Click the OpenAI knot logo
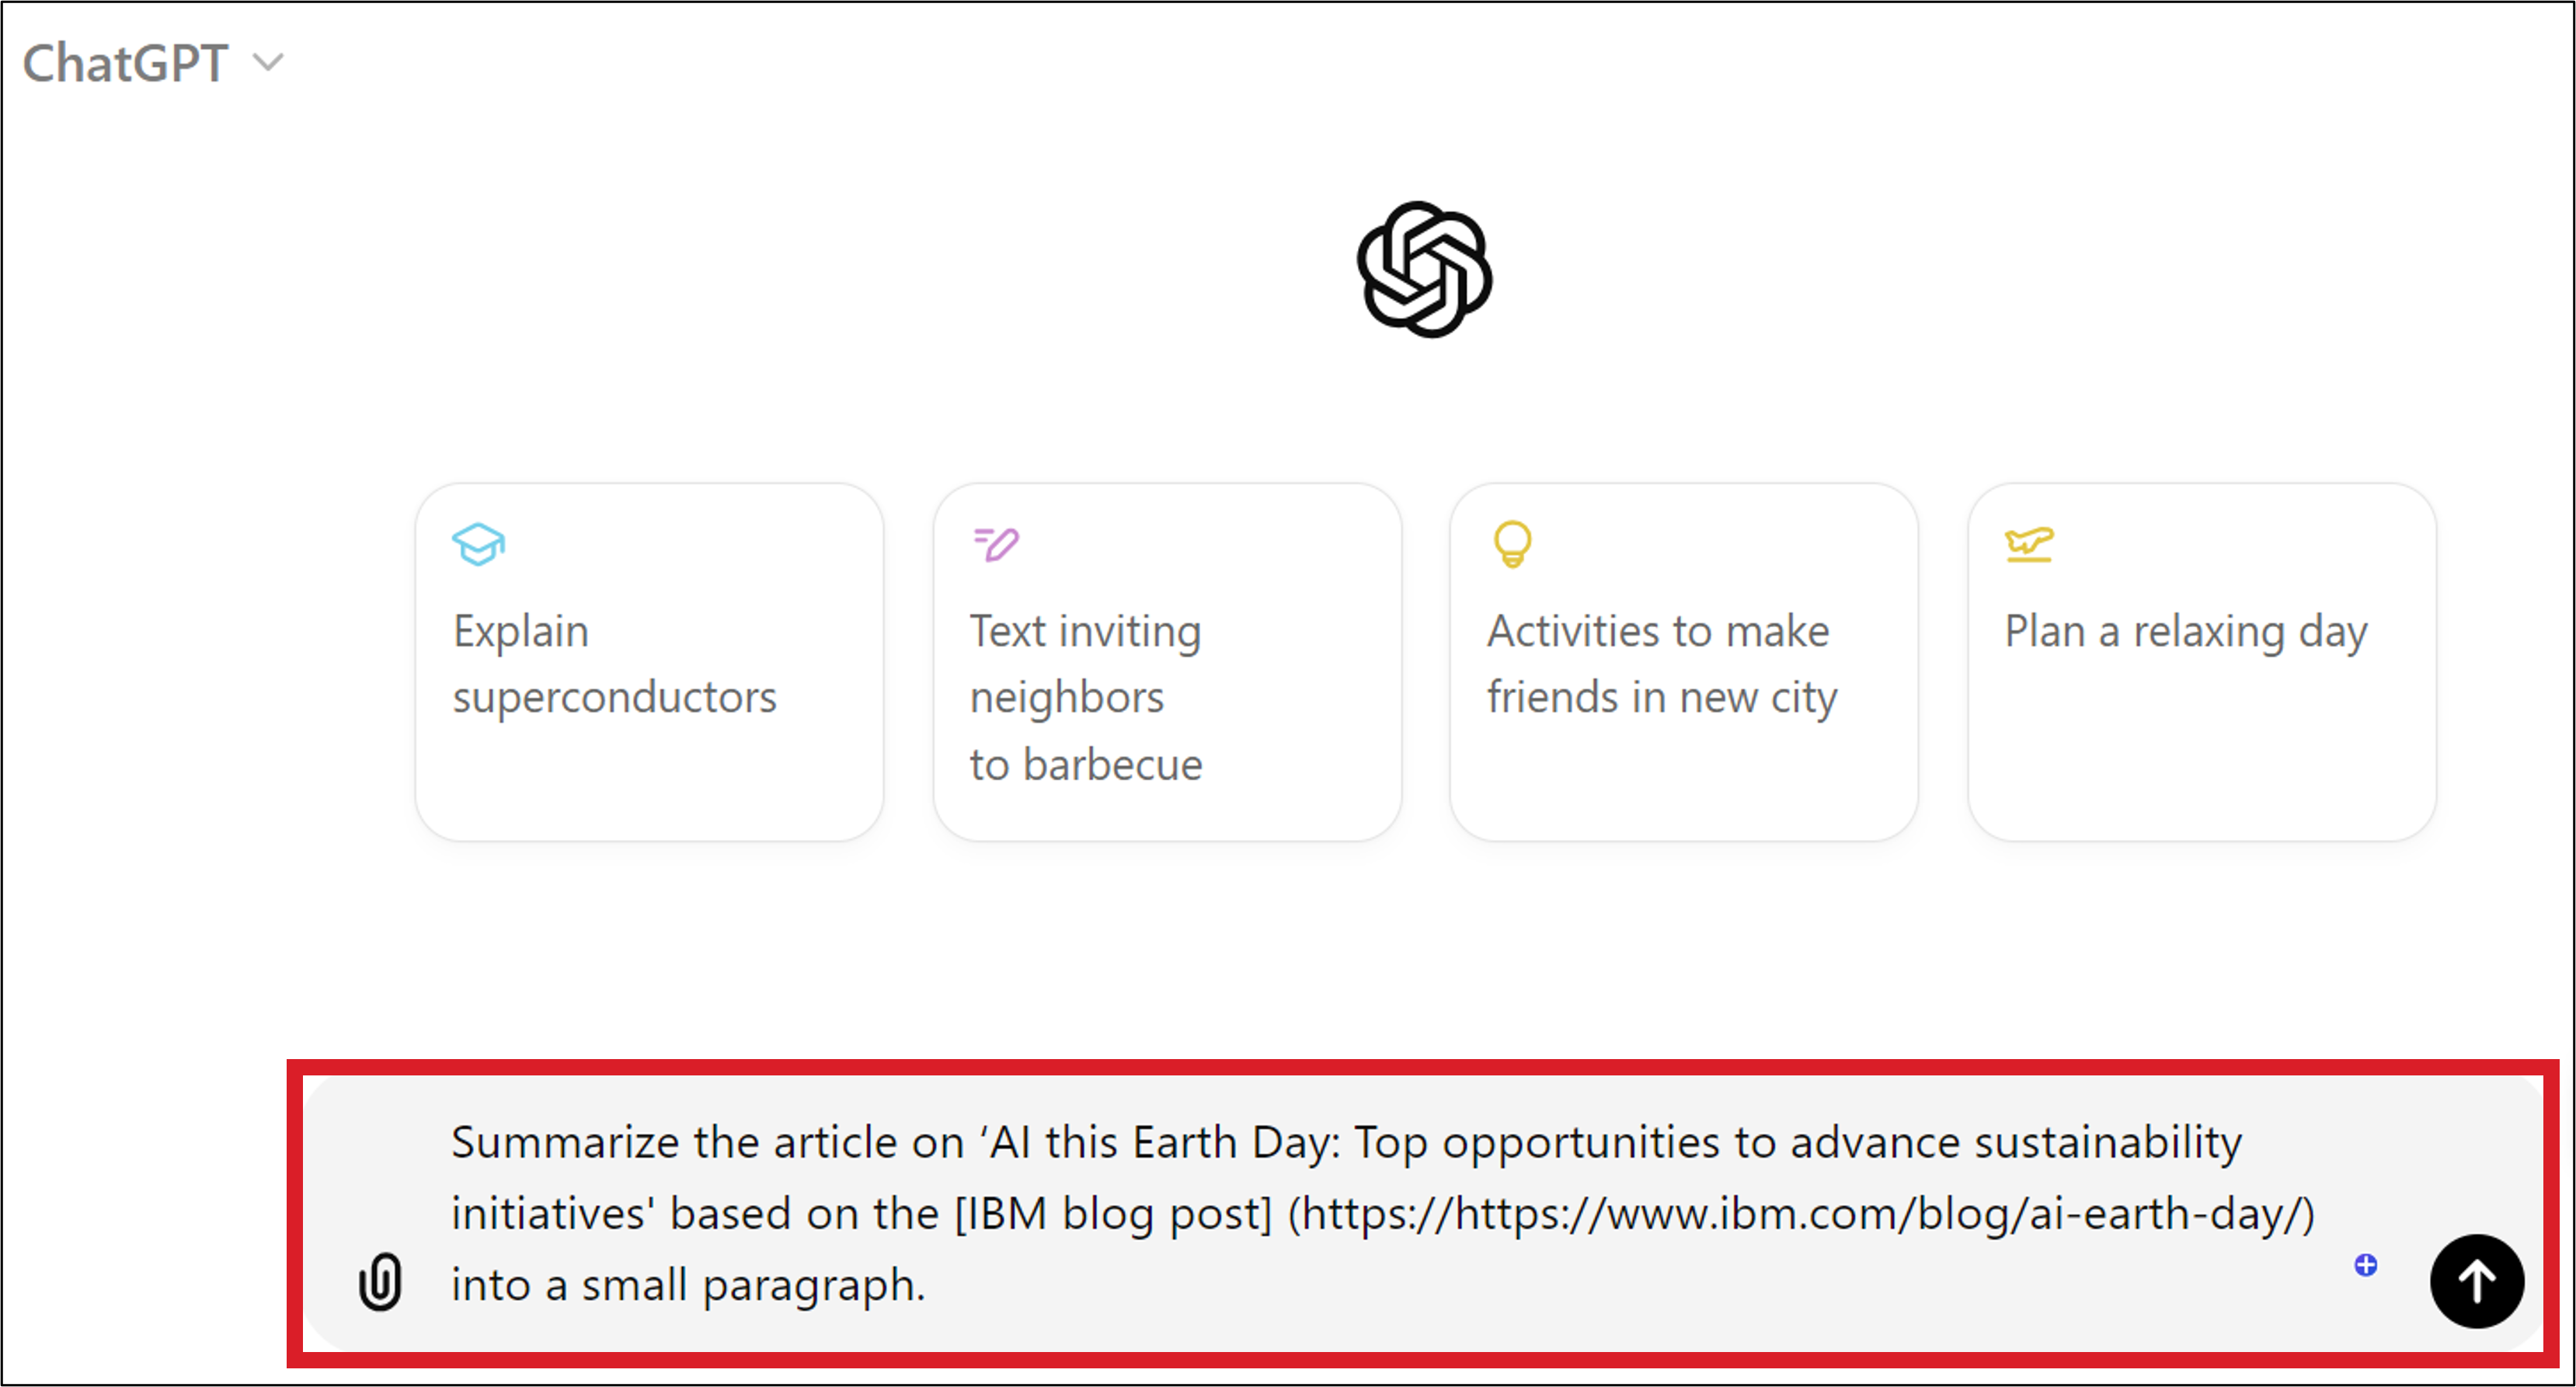Screen dimensions: 2576x1387 [x=1424, y=270]
